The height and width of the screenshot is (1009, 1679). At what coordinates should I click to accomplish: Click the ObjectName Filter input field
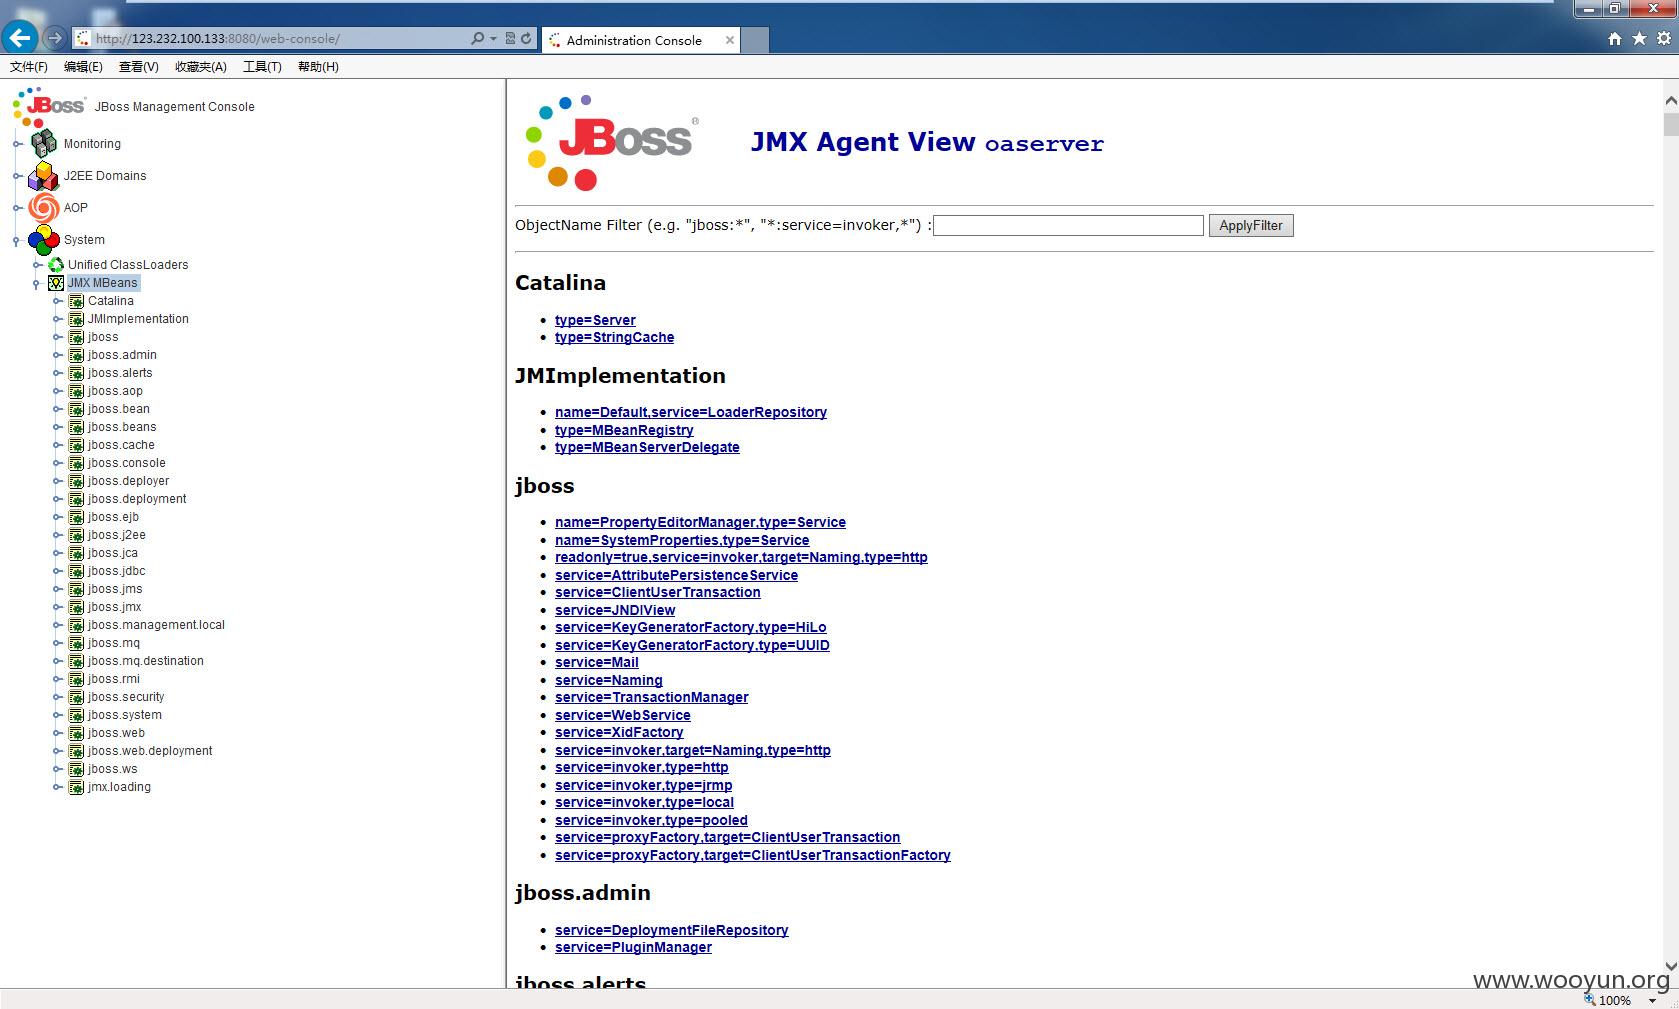[1068, 226]
